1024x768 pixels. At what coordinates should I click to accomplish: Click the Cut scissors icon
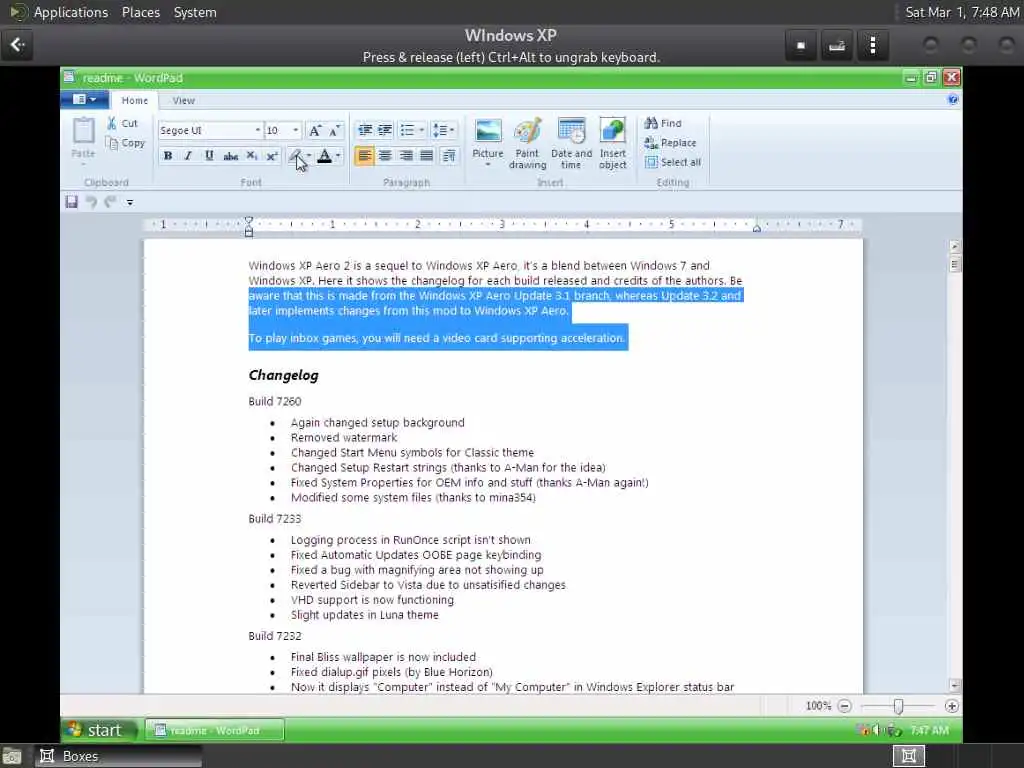pyautogui.click(x=112, y=123)
